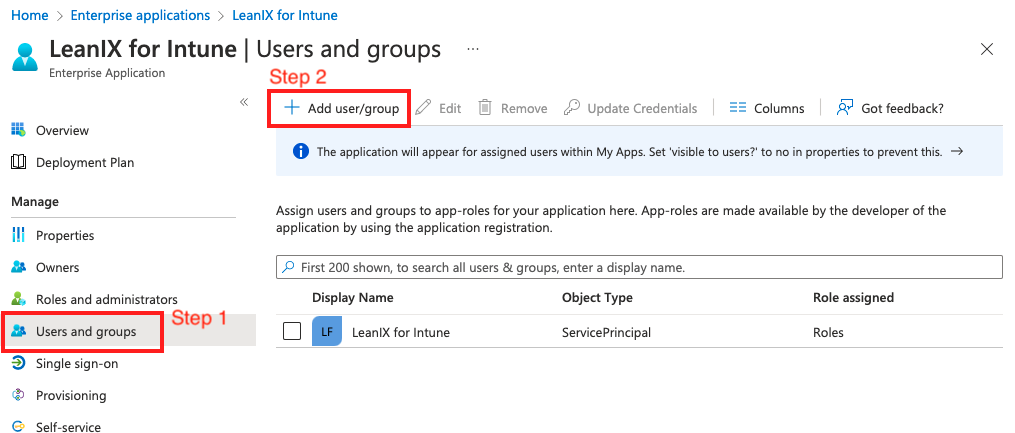This screenshot has width=1015, height=433.
Task: Close the Users and groups blade
Action: coord(987,49)
